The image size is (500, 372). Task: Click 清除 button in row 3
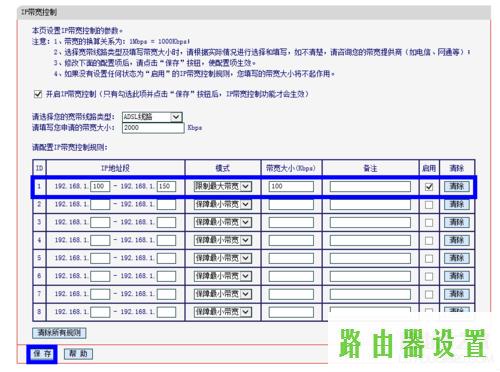coord(457,222)
